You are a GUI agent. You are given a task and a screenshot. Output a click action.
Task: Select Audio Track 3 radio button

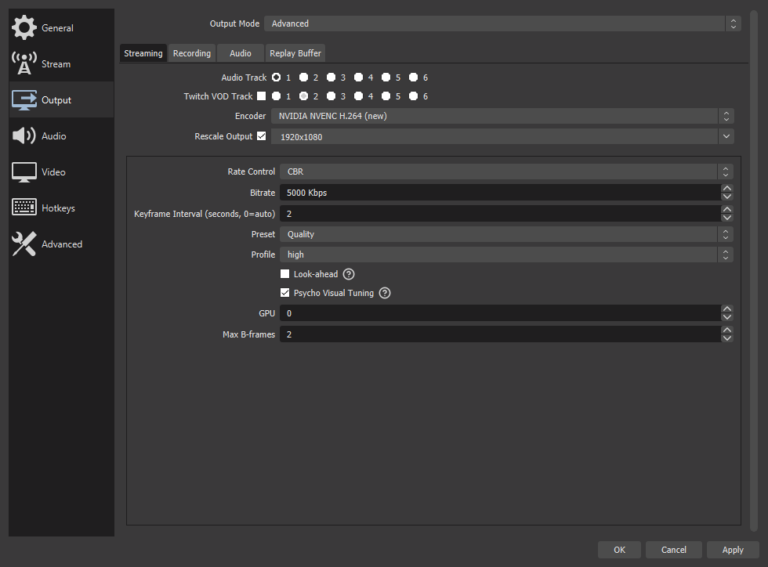[331, 77]
